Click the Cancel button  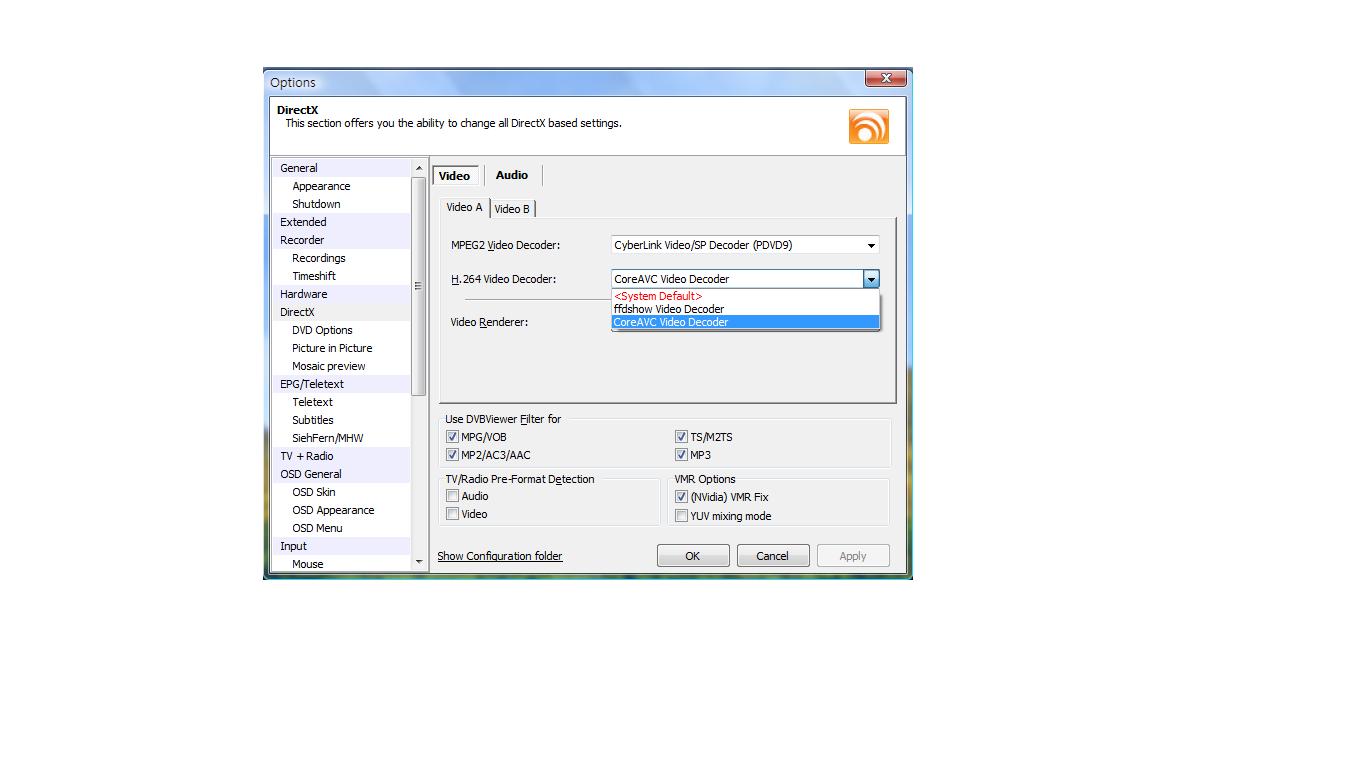click(772, 556)
